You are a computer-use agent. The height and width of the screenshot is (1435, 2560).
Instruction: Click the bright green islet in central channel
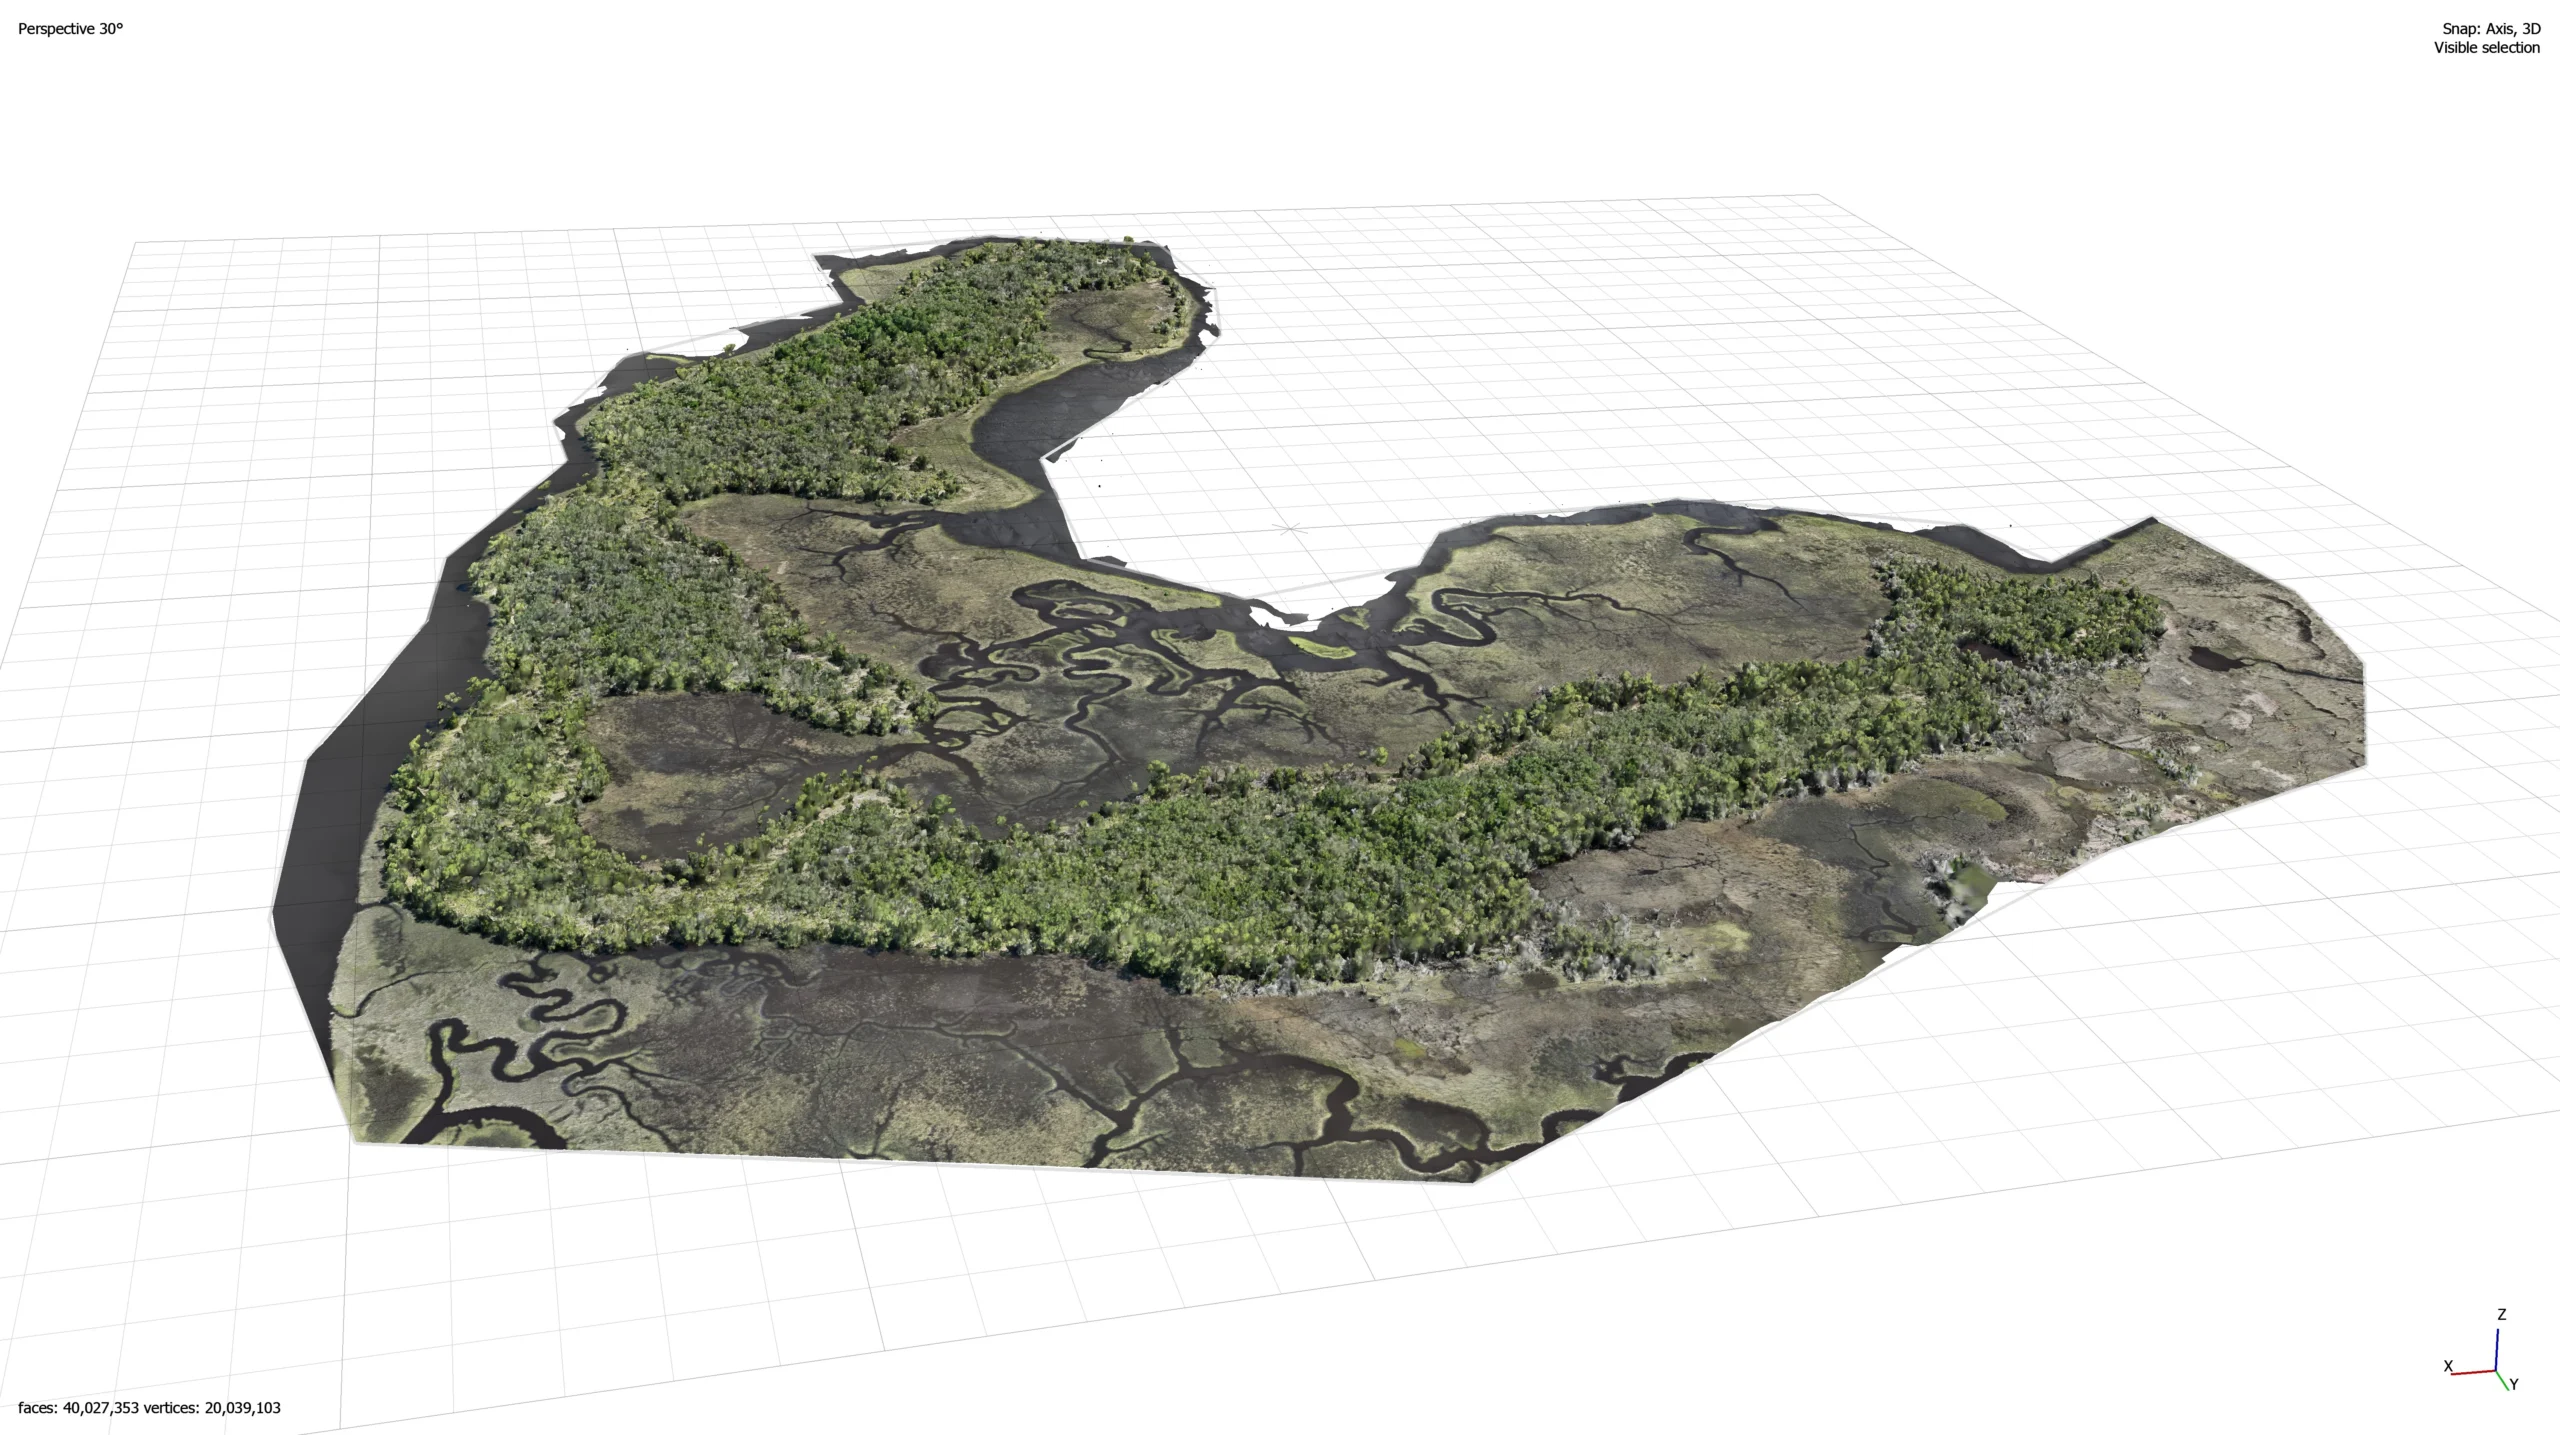(1321, 646)
